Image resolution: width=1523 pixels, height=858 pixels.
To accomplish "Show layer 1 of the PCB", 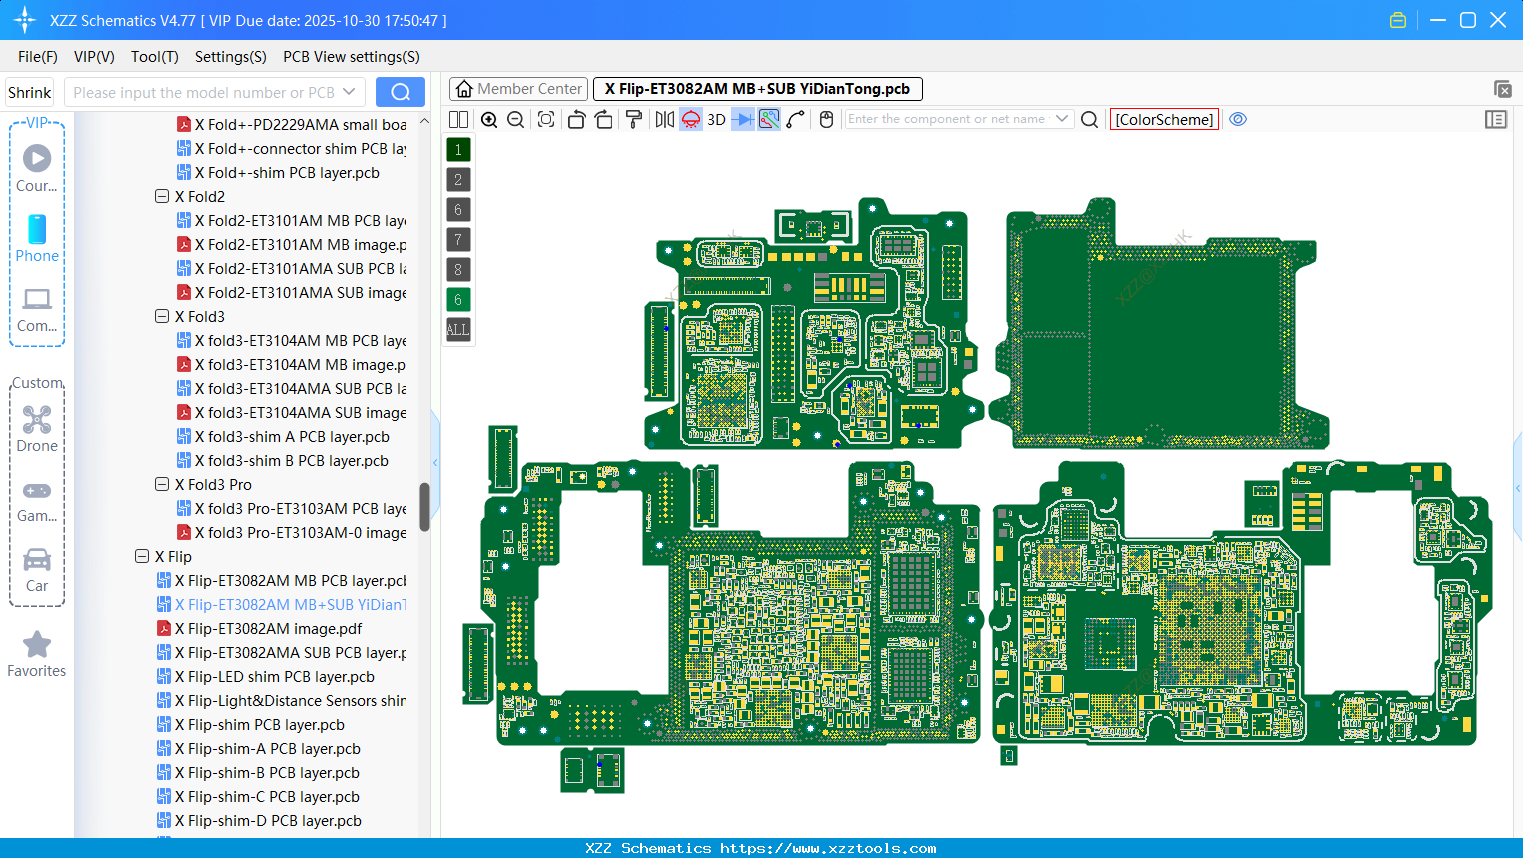I will (x=458, y=149).
